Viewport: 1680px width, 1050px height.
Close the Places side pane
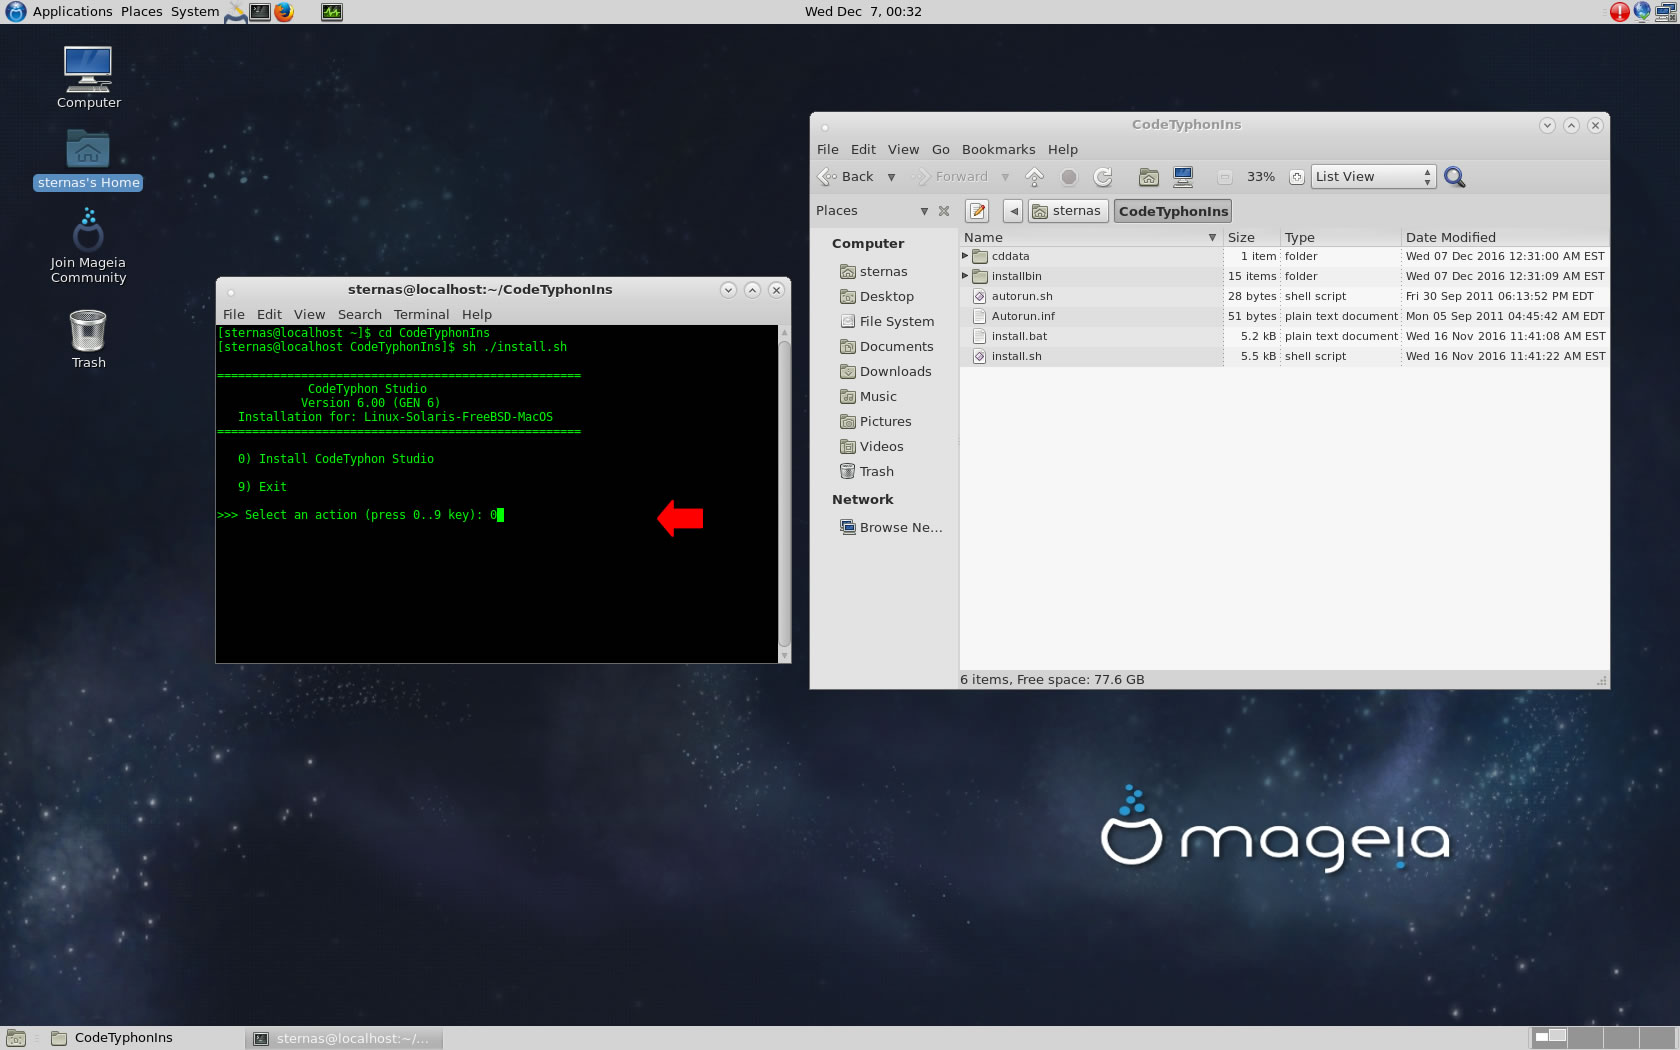[944, 211]
